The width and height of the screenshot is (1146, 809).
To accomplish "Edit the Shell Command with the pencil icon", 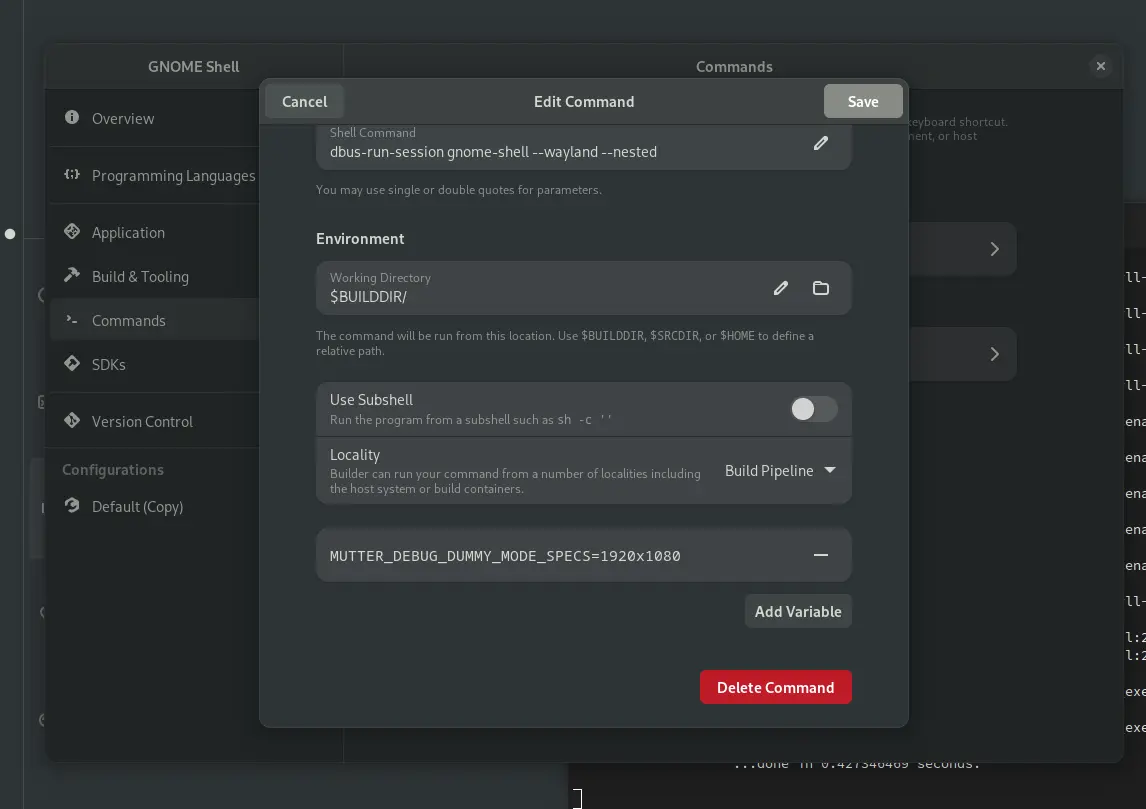I will (820, 143).
